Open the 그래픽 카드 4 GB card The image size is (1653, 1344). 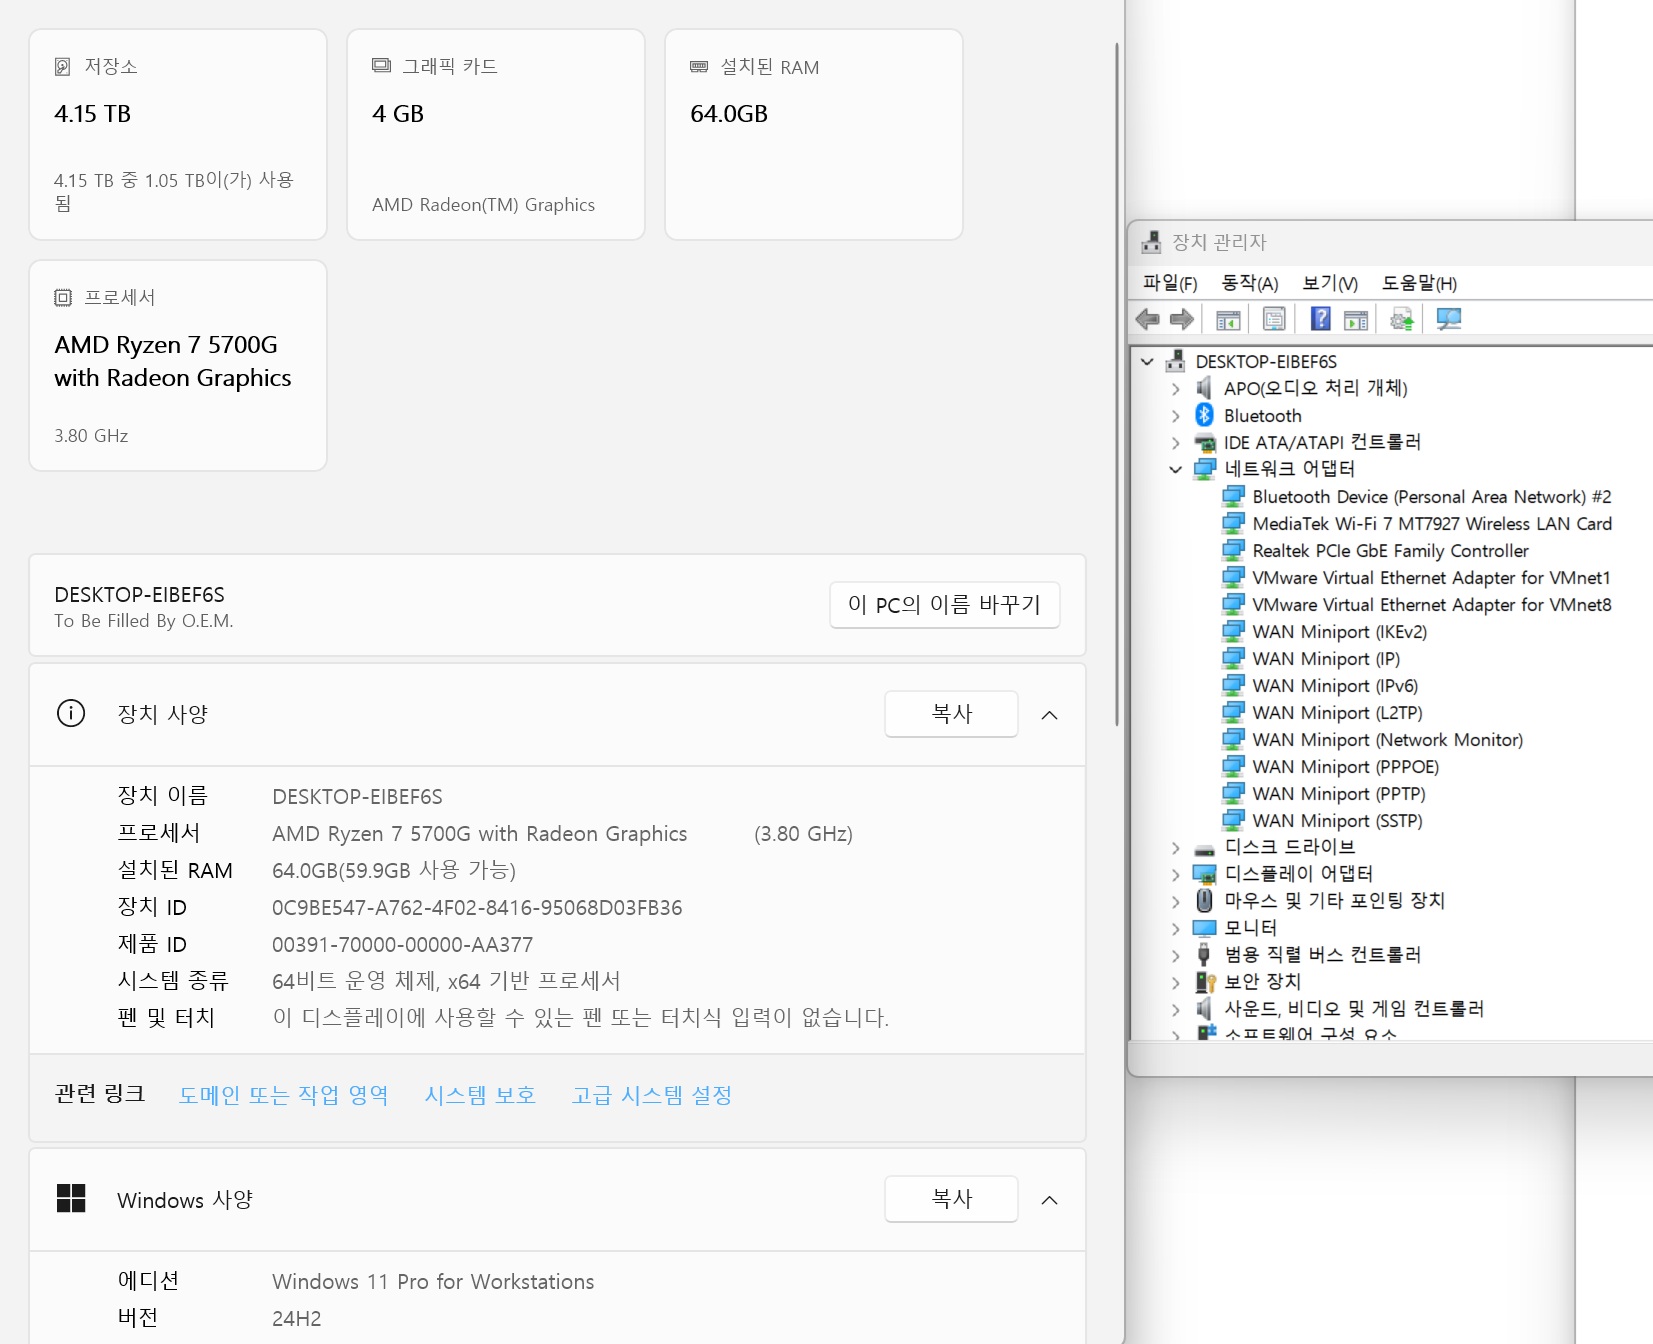click(496, 134)
